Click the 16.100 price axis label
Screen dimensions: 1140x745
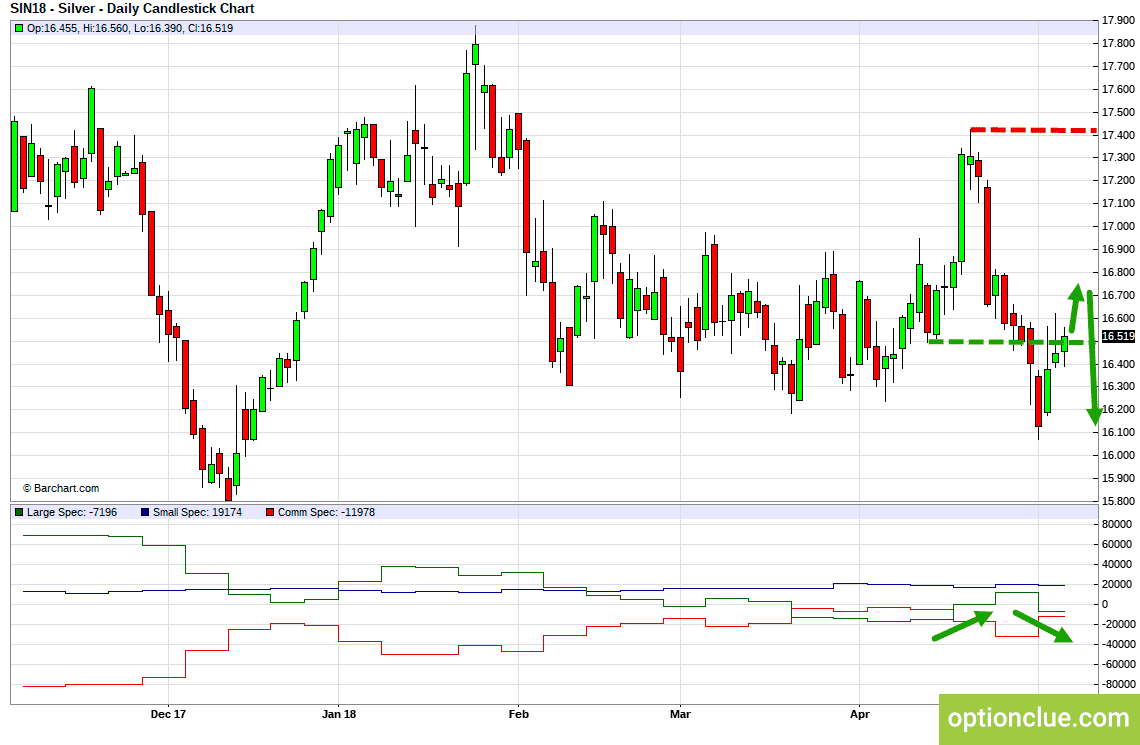[x=1118, y=432]
